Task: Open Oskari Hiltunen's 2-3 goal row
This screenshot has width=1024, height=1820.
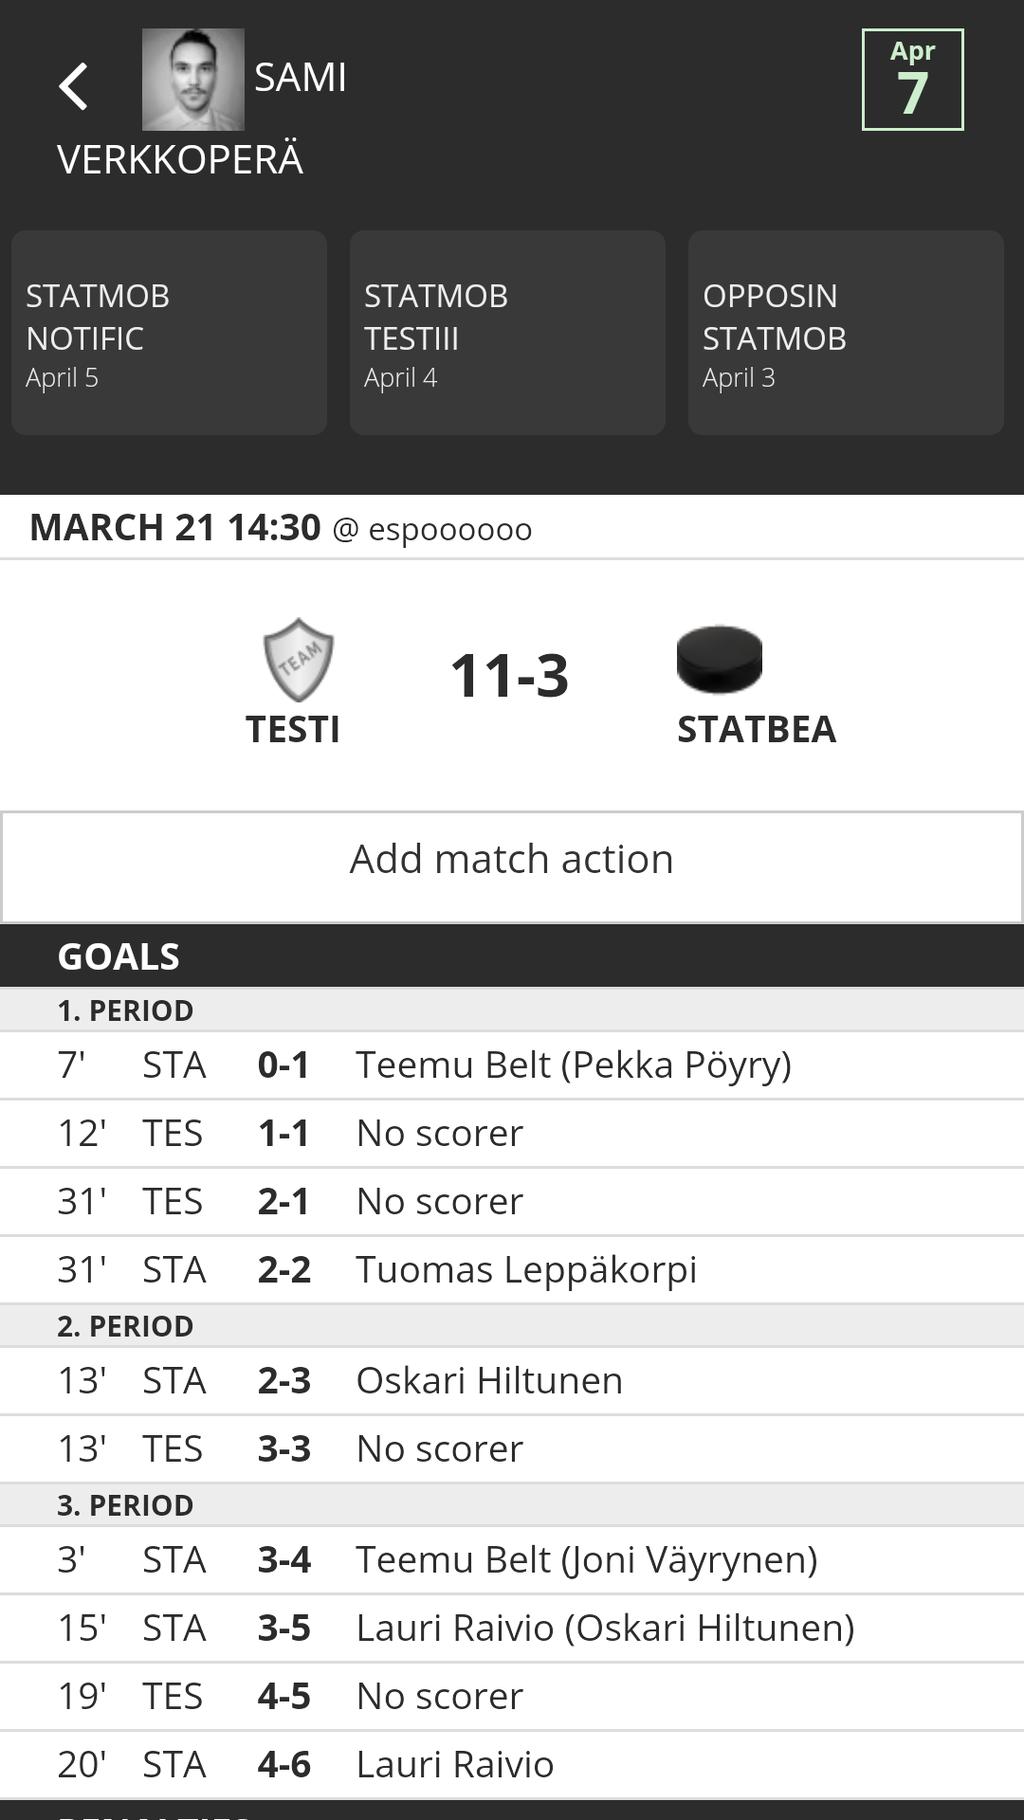Action: (x=512, y=1380)
